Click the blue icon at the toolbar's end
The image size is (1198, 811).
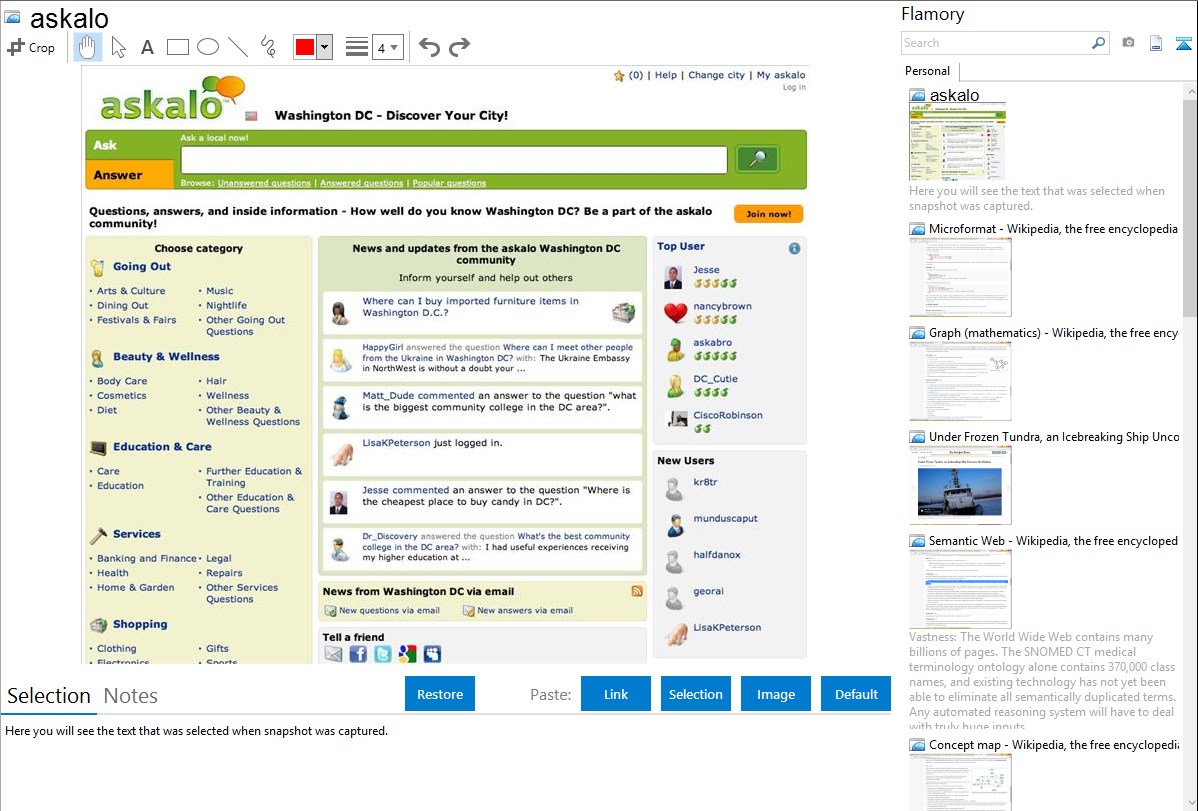[1183, 43]
